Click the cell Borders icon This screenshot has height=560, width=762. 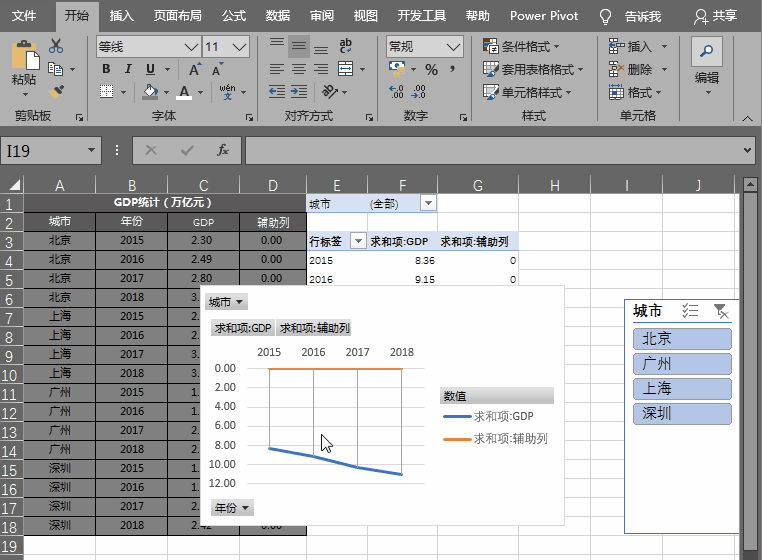point(106,91)
